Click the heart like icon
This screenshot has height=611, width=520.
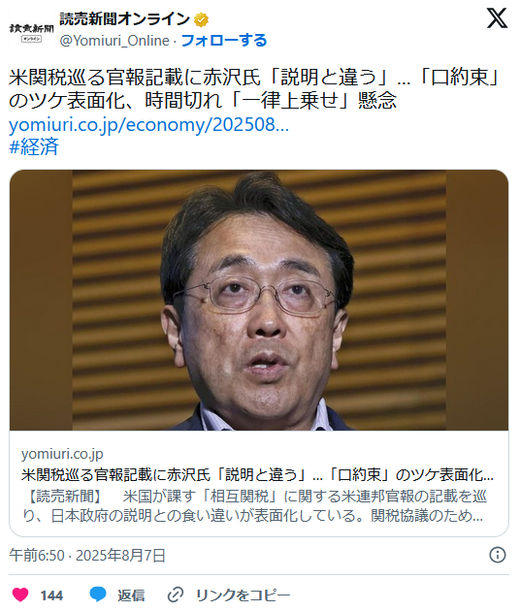[20, 595]
